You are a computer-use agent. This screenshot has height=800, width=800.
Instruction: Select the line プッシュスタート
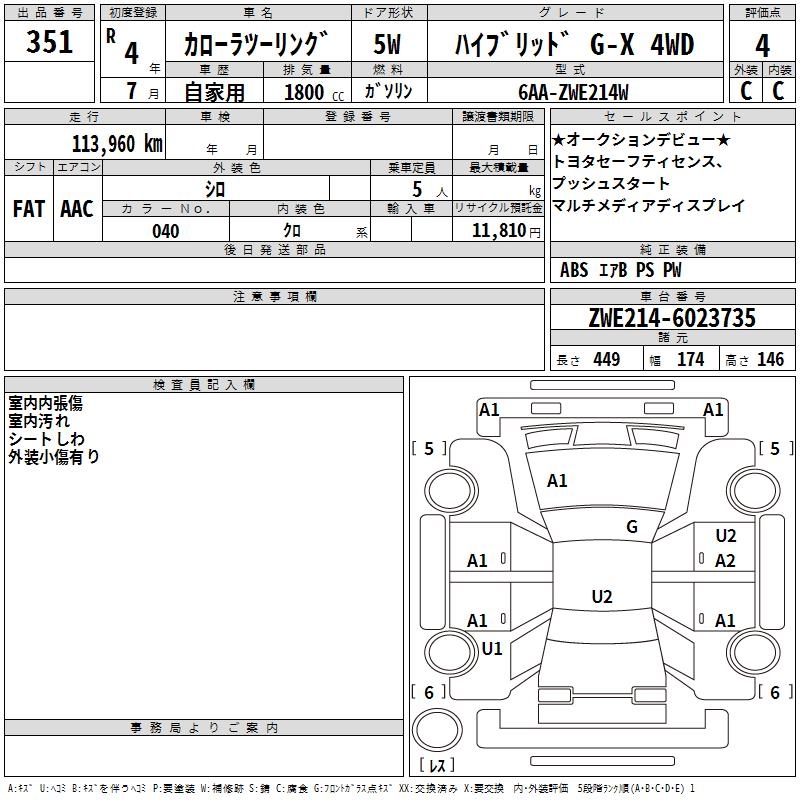(611, 183)
